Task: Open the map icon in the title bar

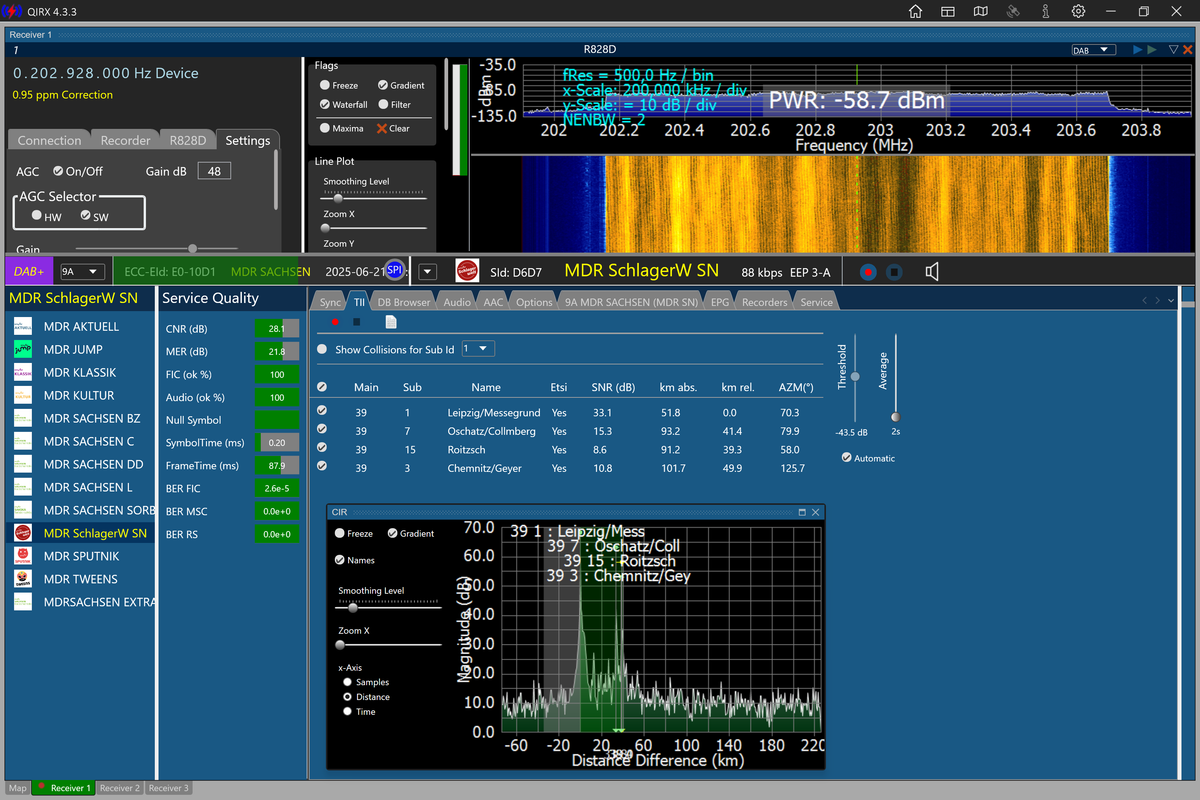Action: [x=981, y=11]
